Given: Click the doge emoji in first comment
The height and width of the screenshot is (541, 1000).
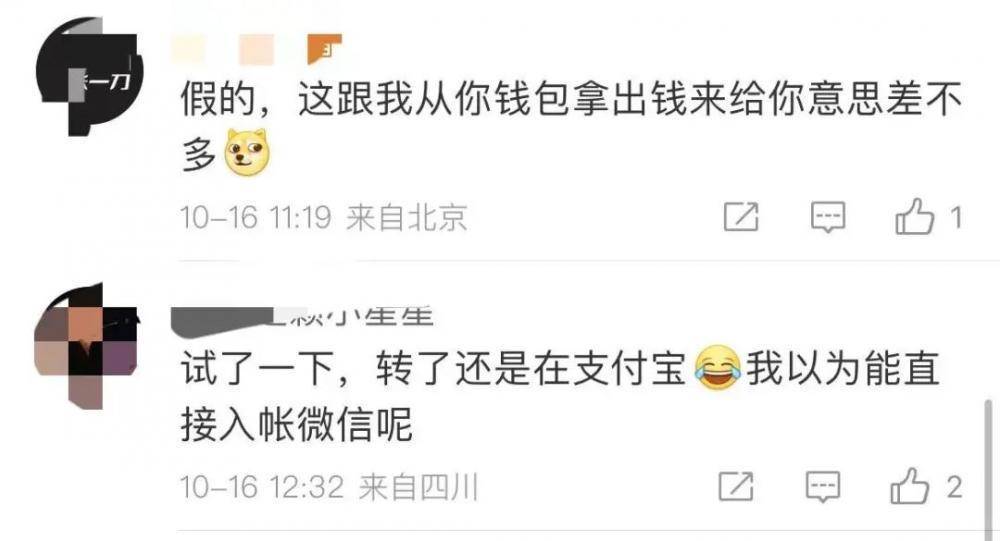Looking at the screenshot, I should 247,152.
